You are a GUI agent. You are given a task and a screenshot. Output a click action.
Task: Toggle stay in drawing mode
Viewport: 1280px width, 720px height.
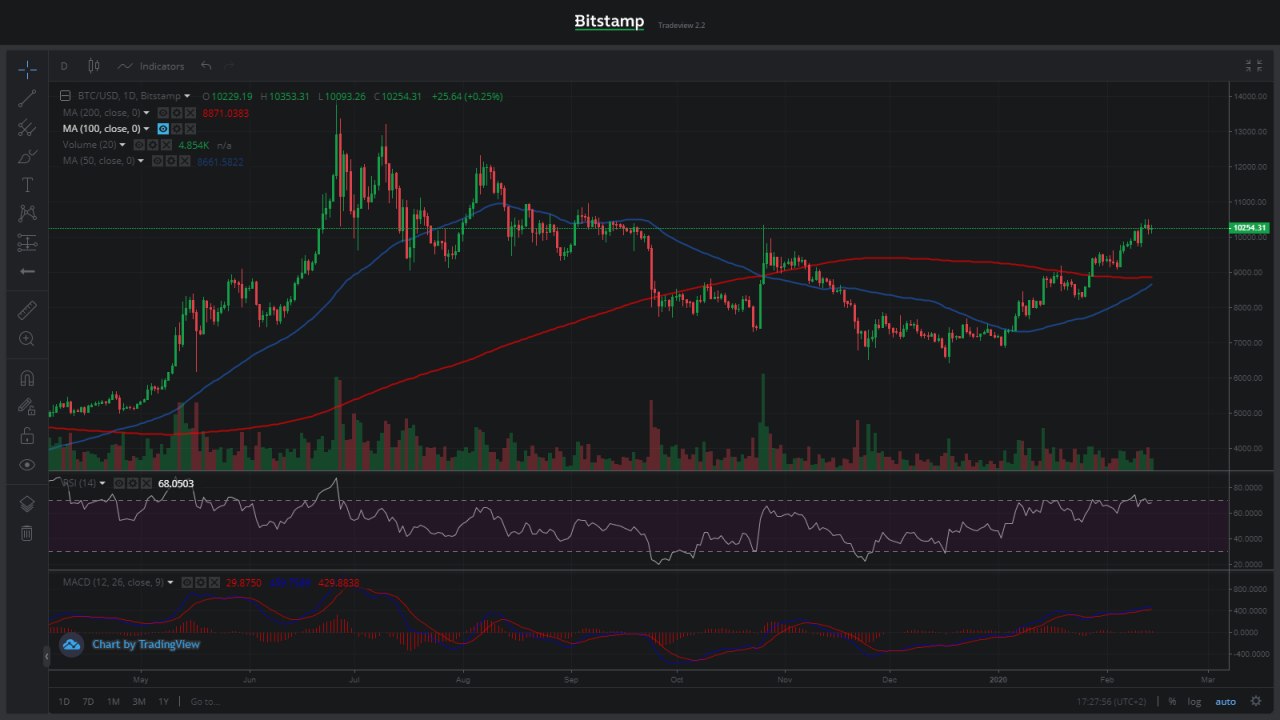(27, 407)
